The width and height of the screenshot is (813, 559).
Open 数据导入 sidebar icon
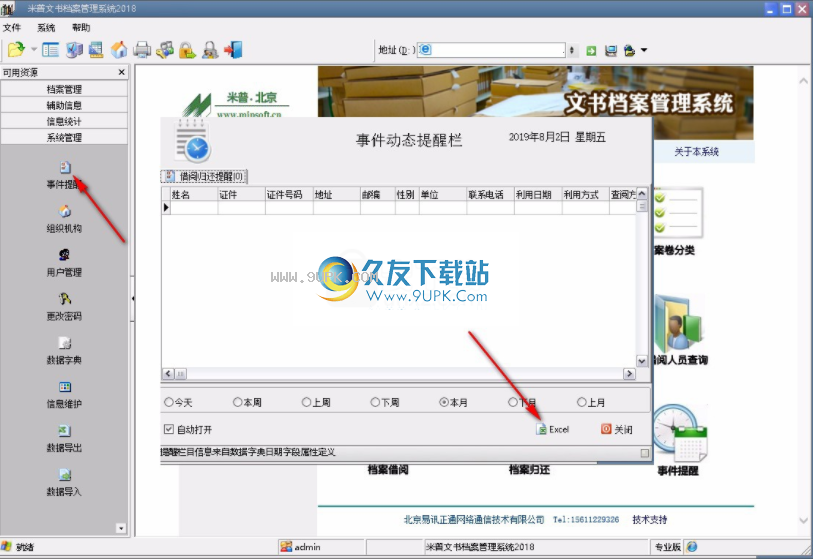click(x=64, y=482)
